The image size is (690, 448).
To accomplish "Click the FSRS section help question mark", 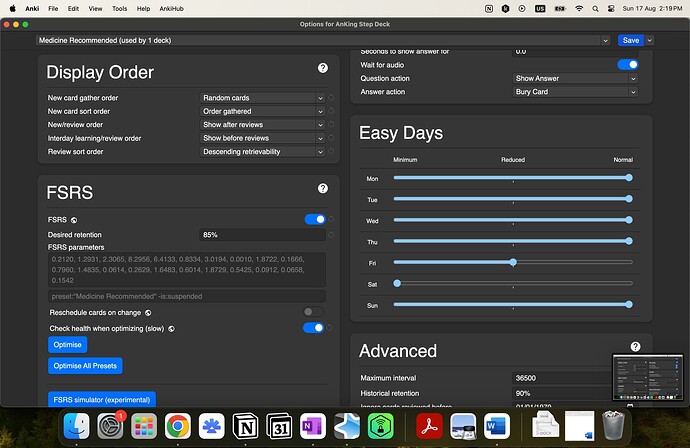I will (322, 188).
